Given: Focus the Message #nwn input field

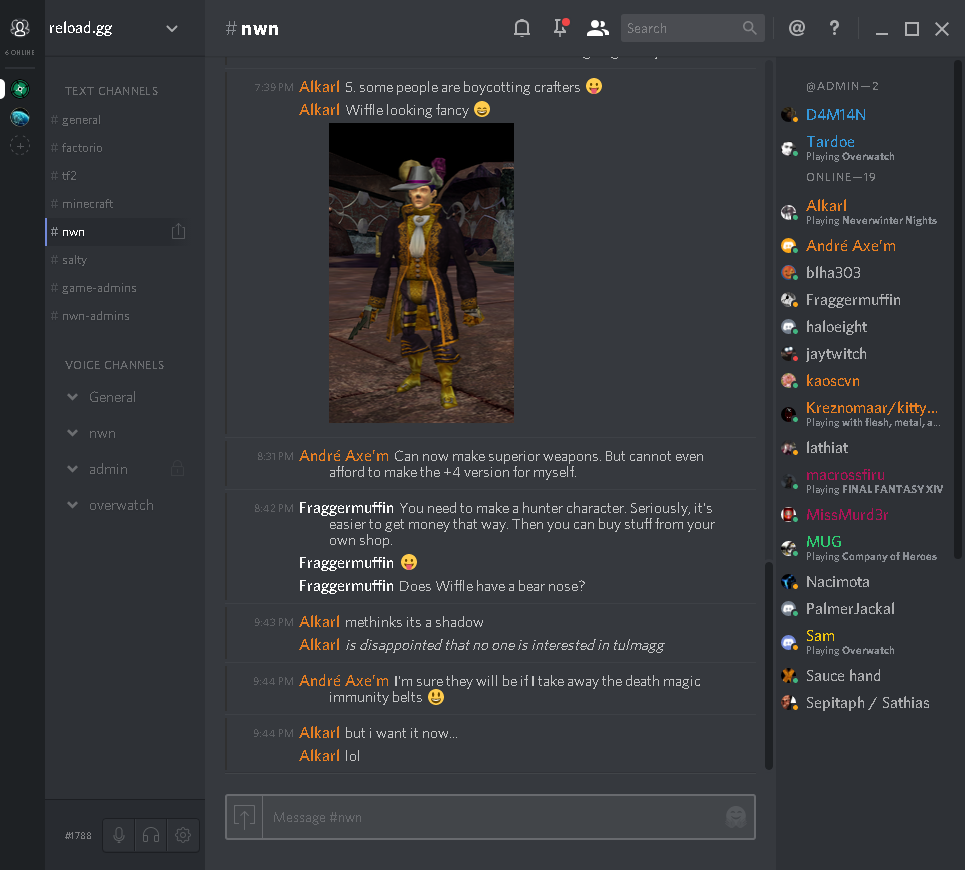Looking at the screenshot, I should [492, 817].
